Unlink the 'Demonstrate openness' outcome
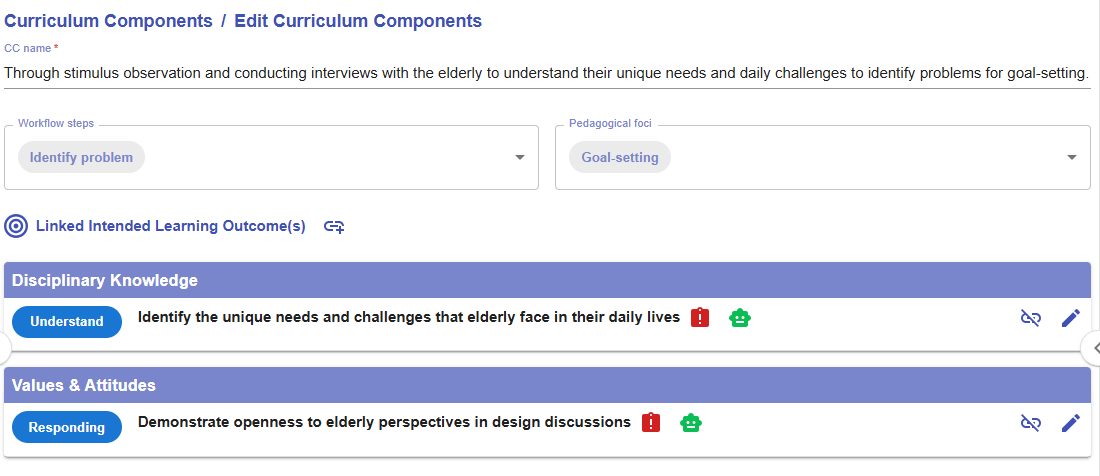This screenshot has width=1100, height=476. (1031, 423)
